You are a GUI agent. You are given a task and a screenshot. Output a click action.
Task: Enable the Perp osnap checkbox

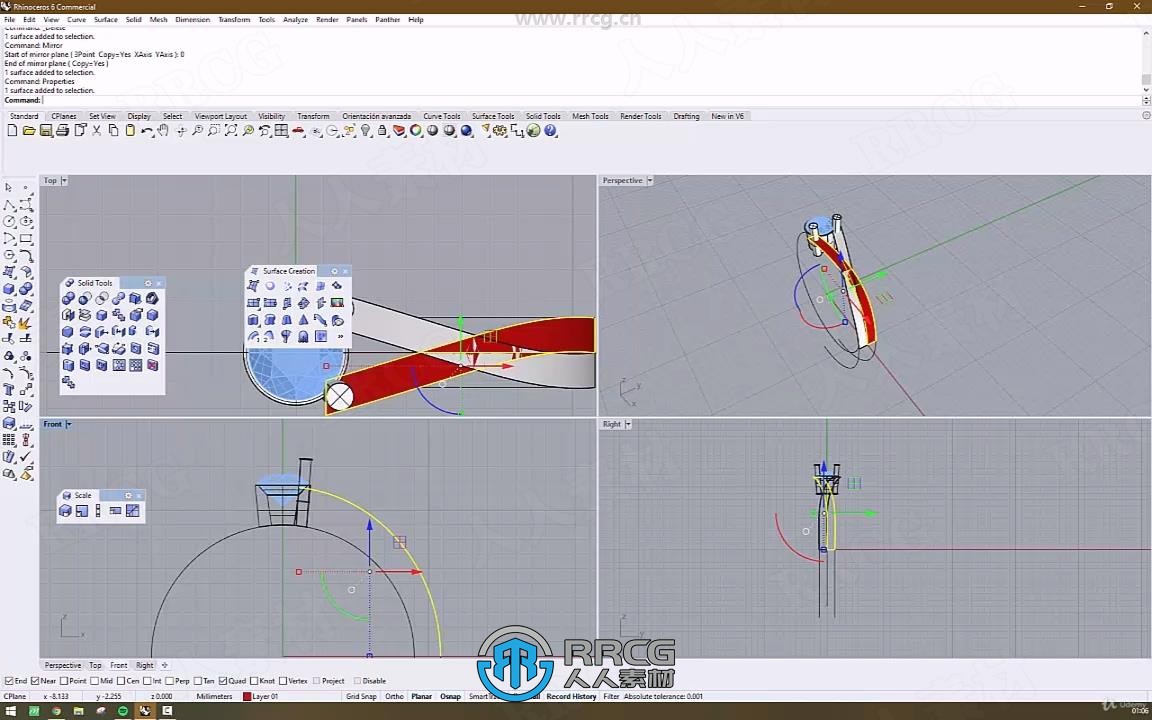[x=170, y=681]
